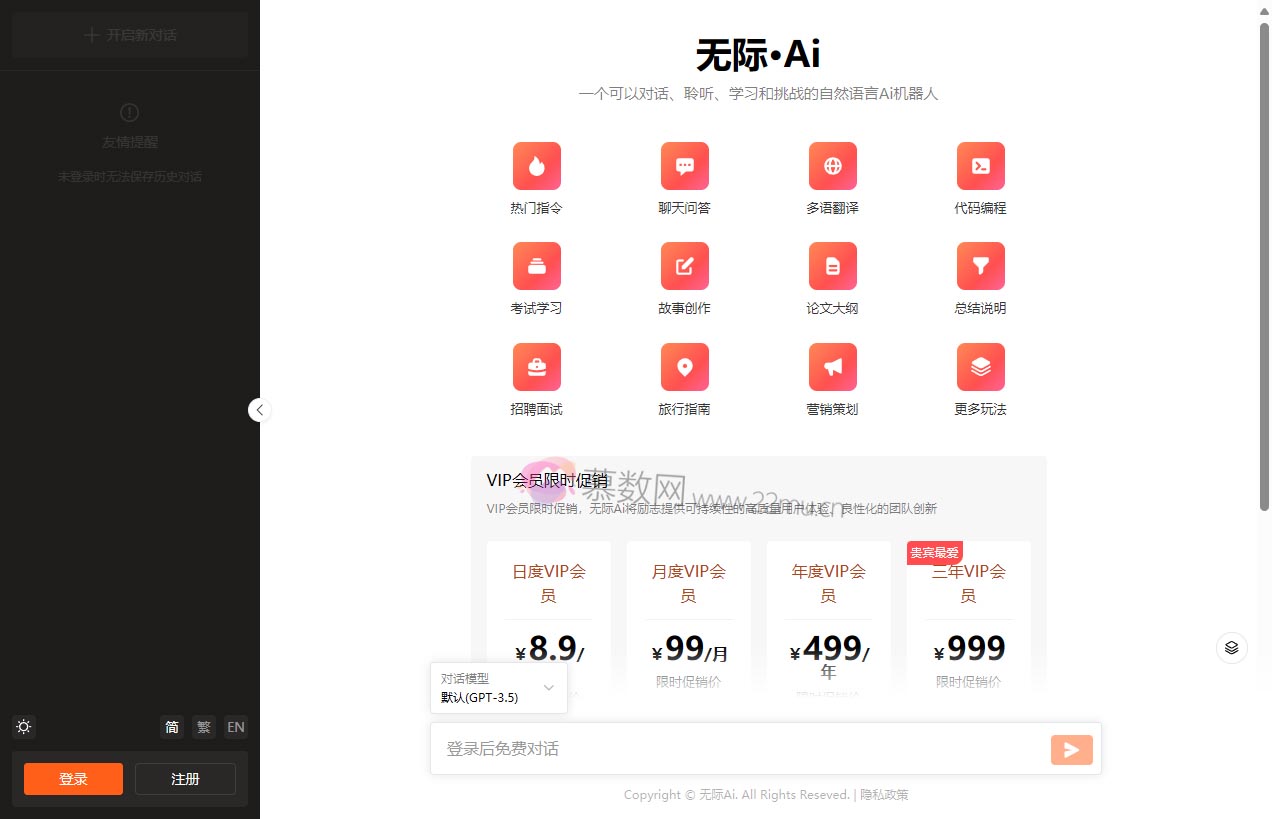
Task: Open the 聊天问答 chat Q&A icon
Action: (684, 166)
